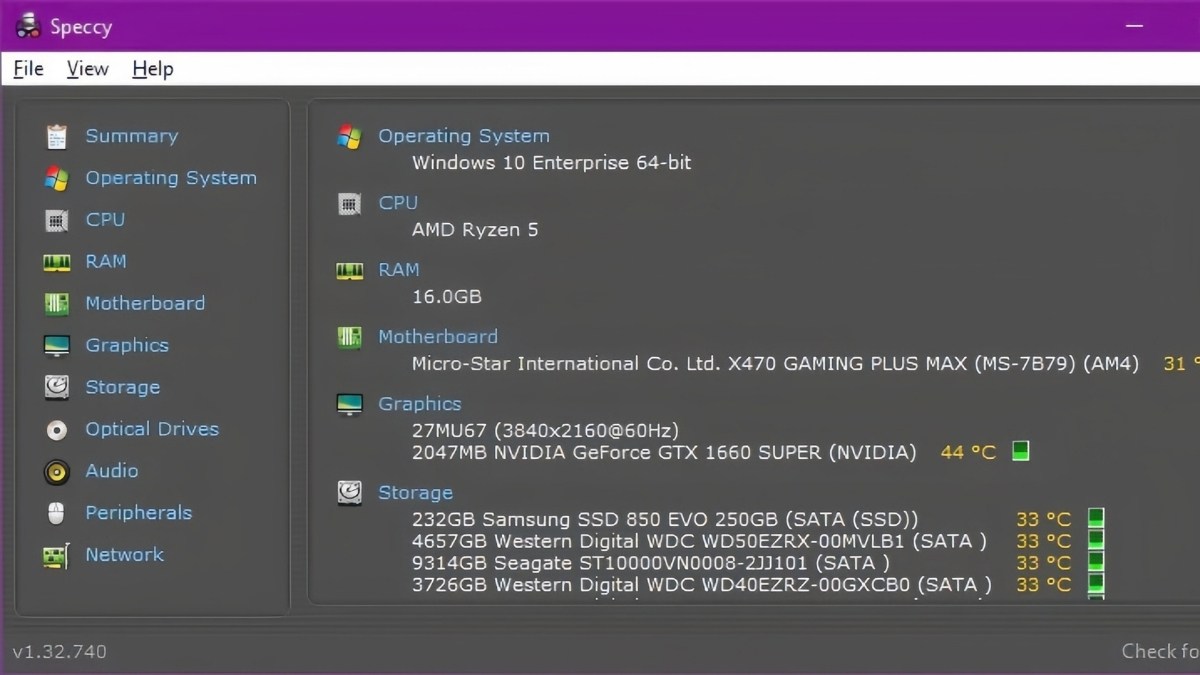Image resolution: width=1200 pixels, height=675 pixels.
Task: Click the Peripherals mouse icon in sidebar
Action: click(57, 513)
